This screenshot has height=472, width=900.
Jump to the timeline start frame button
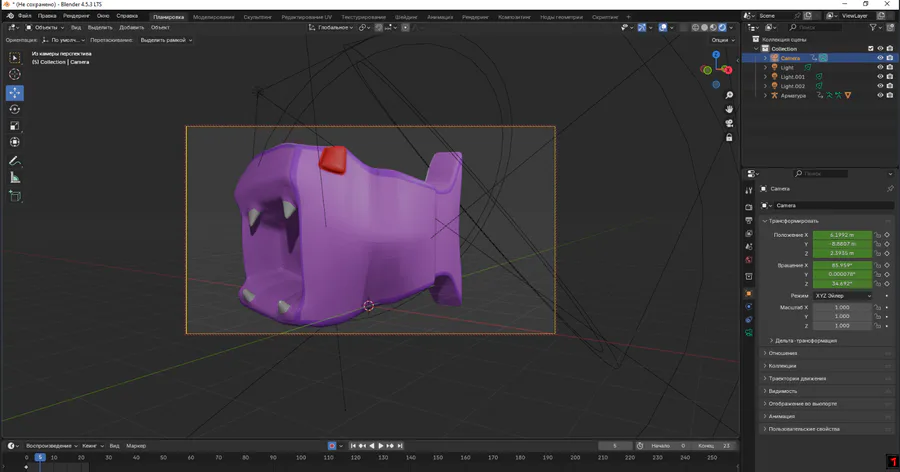[x=352, y=446]
